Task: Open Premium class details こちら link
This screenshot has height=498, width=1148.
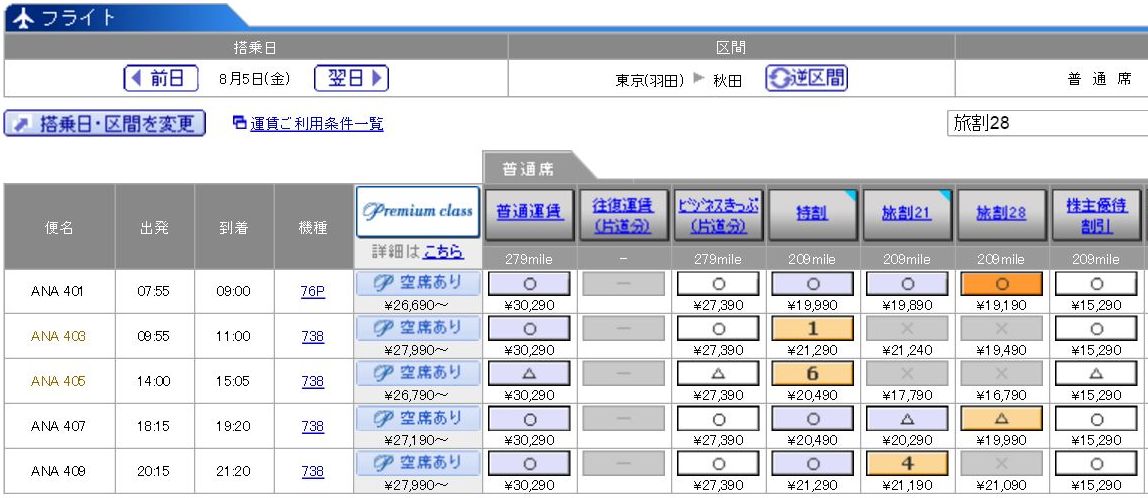Action: [443, 252]
